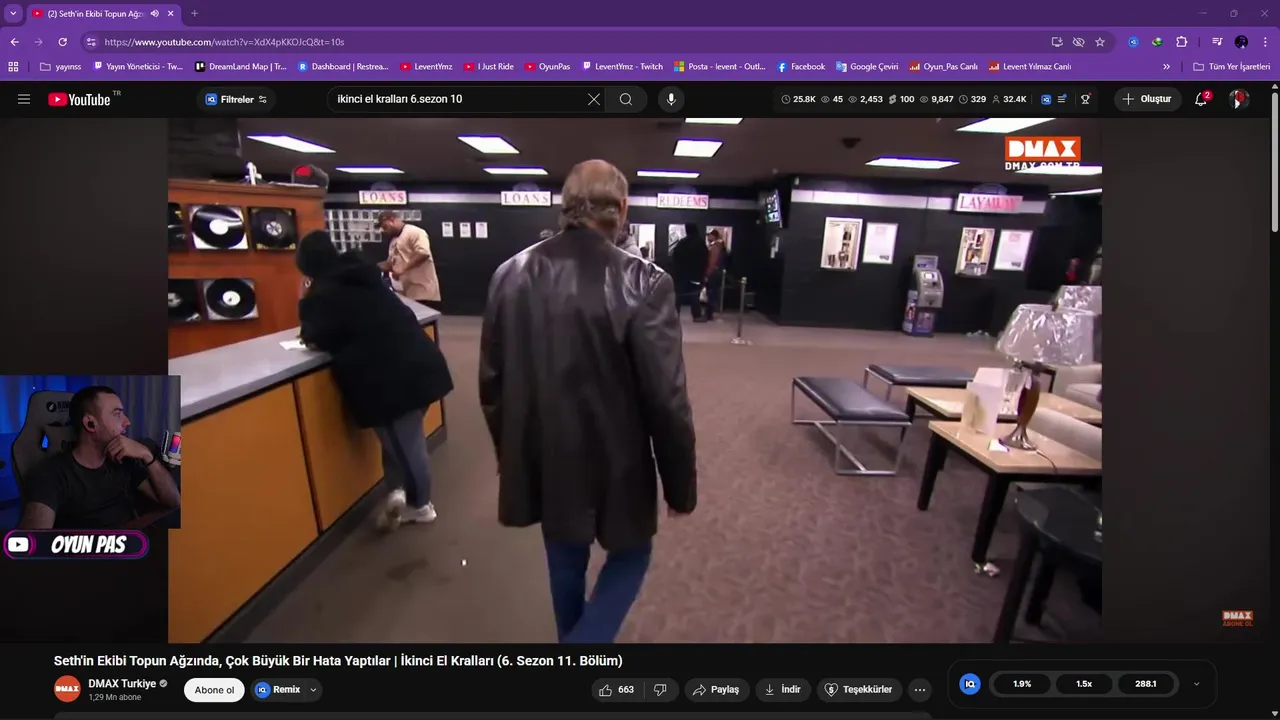Open the YouTube hamburger guide menu
Viewport: 1280px width, 720px height.
click(24, 99)
